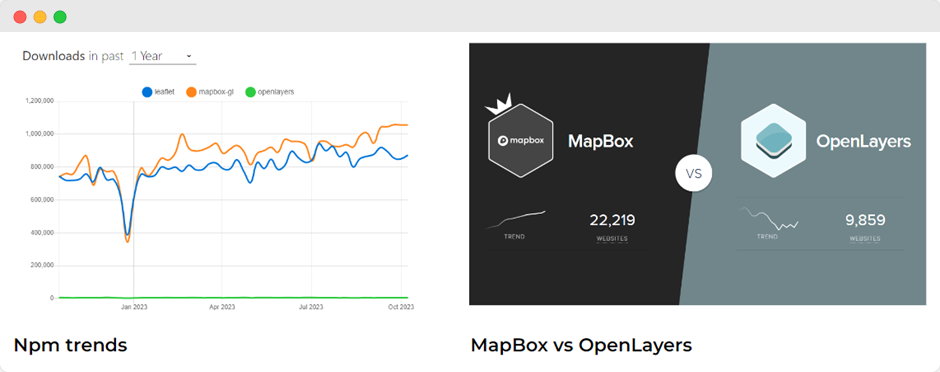This screenshot has width=940, height=372.
Task: Click the red close window button
Action: [20, 17]
